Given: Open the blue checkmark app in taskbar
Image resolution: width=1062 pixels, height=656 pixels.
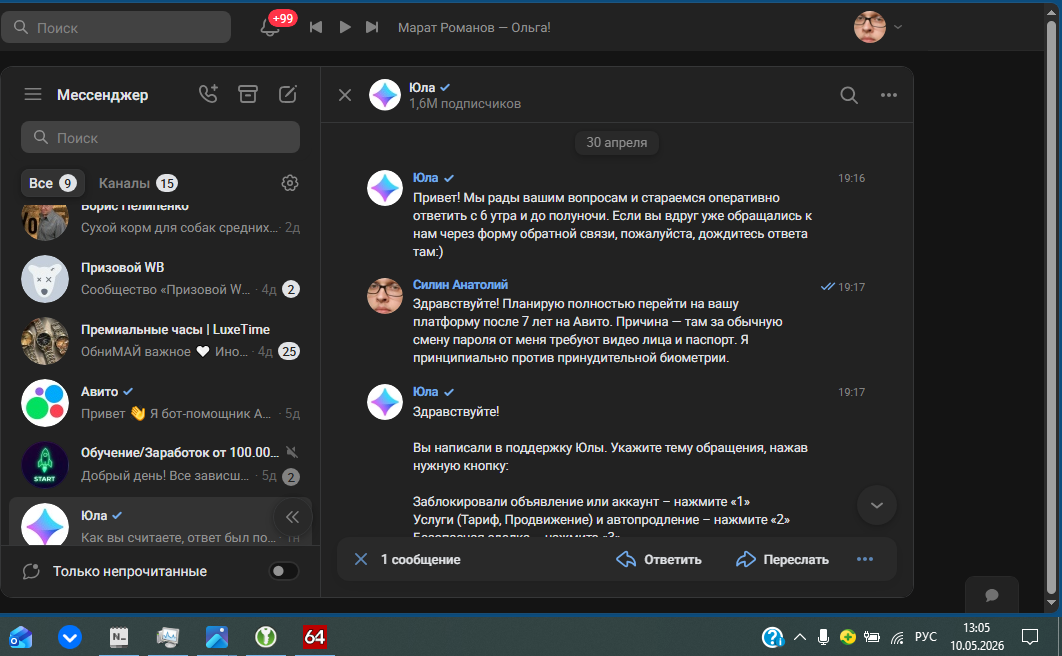Looking at the screenshot, I should click(x=70, y=636).
